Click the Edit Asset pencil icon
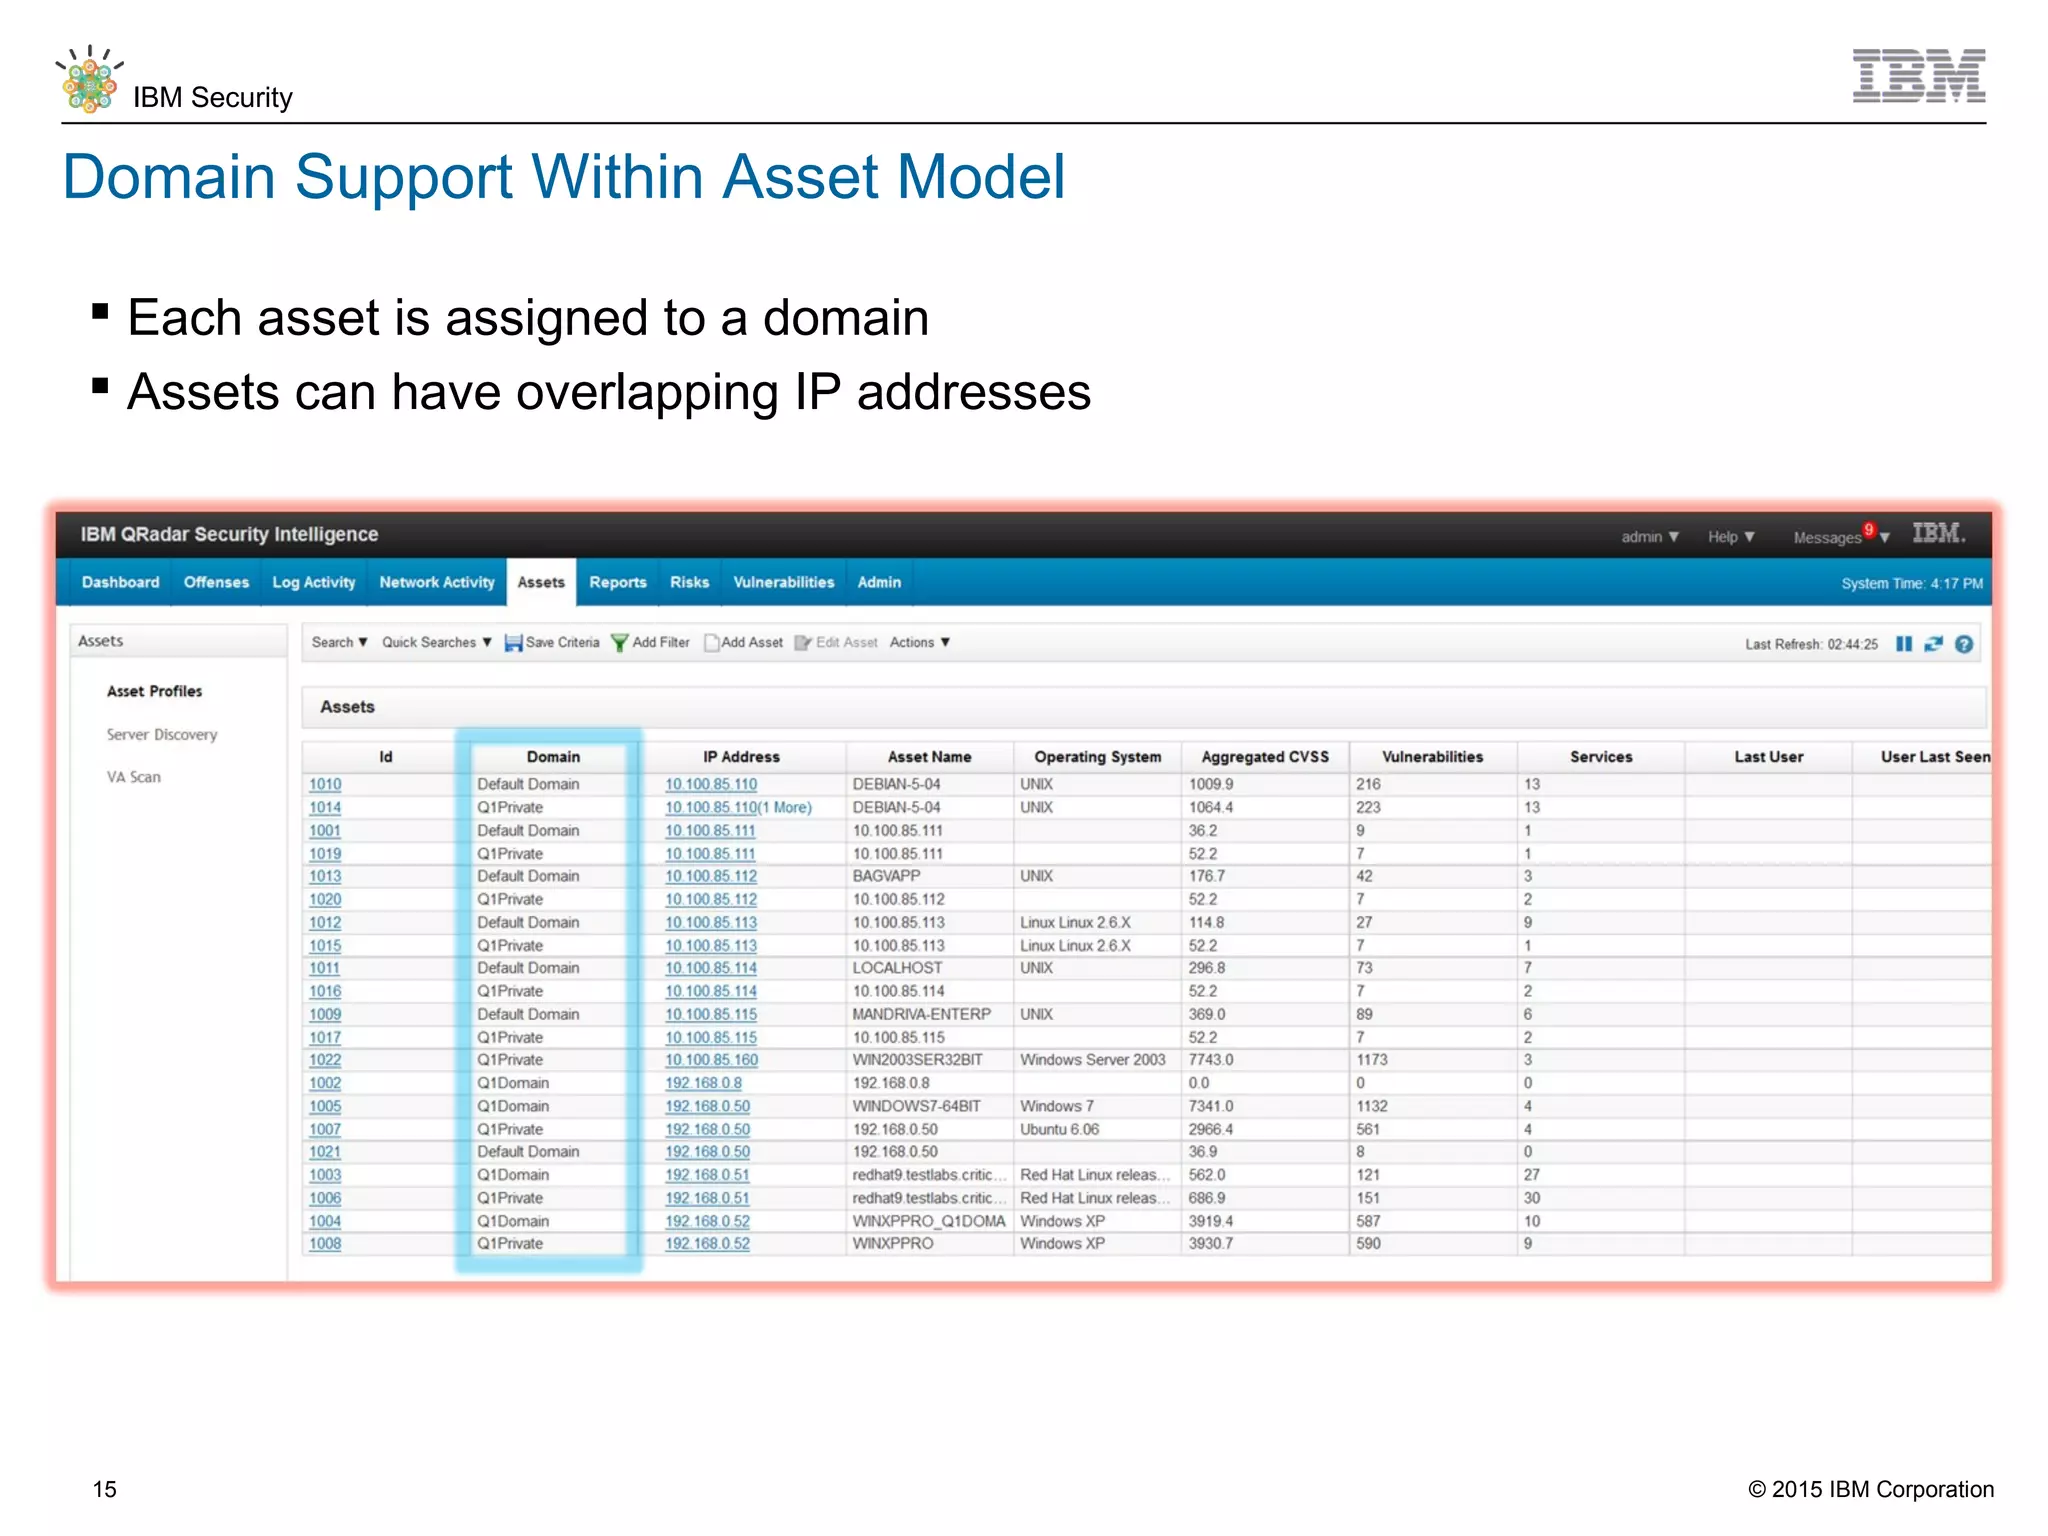The width and height of the screenshot is (2048, 1536). [803, 643]
